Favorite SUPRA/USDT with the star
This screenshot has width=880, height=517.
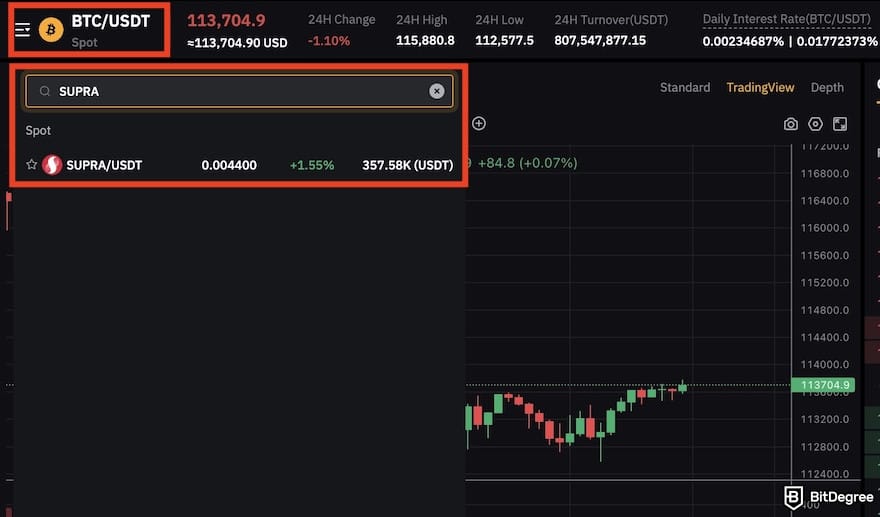31,164
